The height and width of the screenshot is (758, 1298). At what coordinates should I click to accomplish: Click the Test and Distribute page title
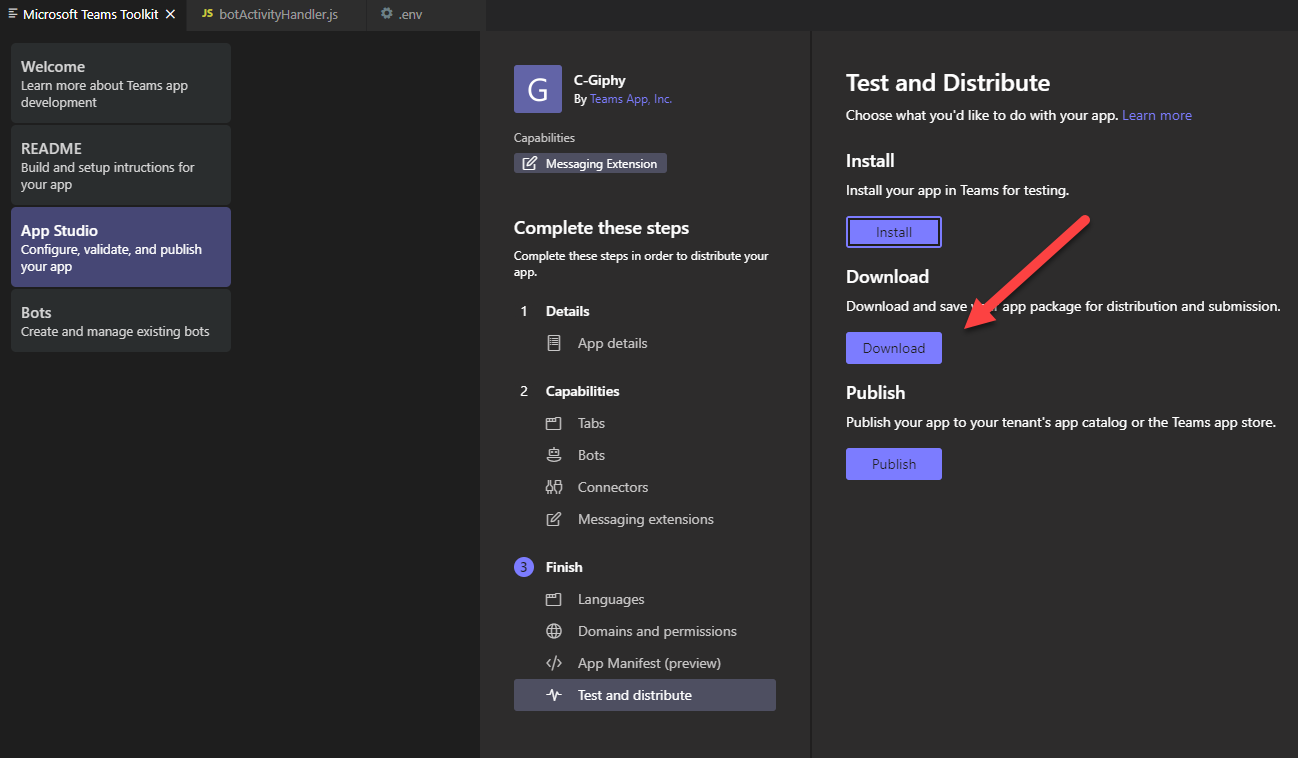(x=948, y=83)
